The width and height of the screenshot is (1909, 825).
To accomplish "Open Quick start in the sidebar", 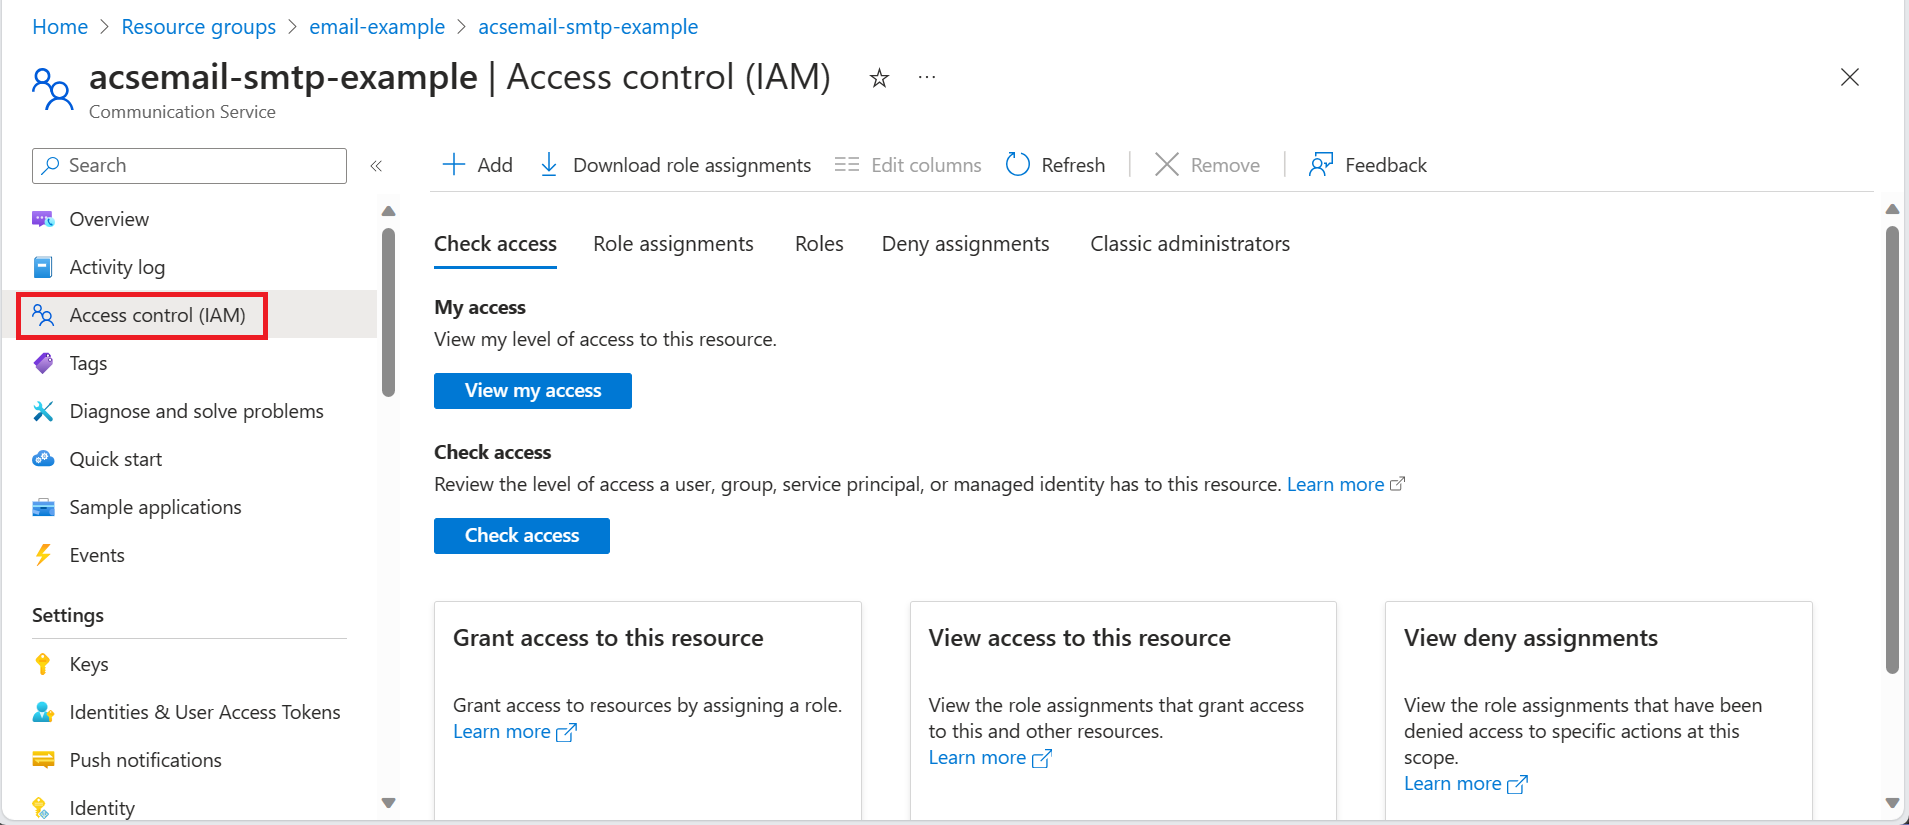I will click(x=115, y=459).
